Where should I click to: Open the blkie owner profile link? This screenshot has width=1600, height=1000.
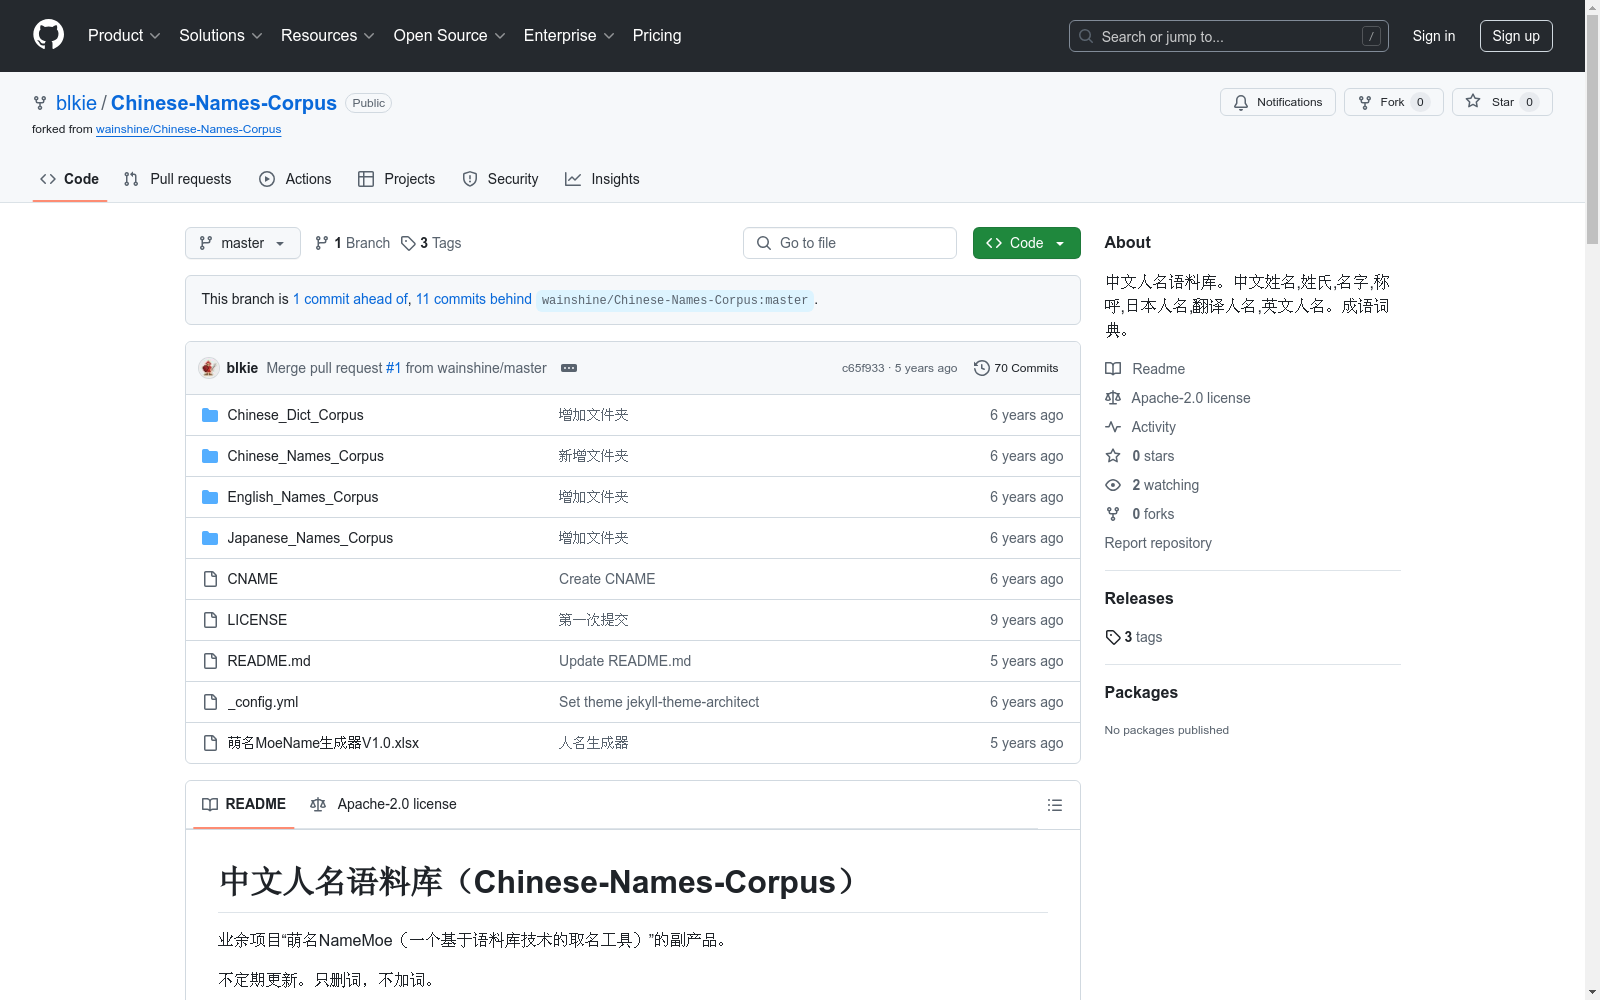(x=76, y=103)
